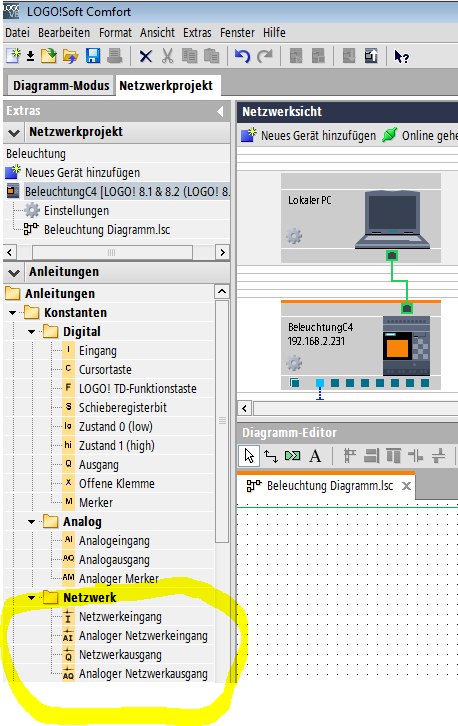Click Neues Gerät hinzufügen in Netzwerksicht toolbar
458x726 pixels.
pos(309,136)
